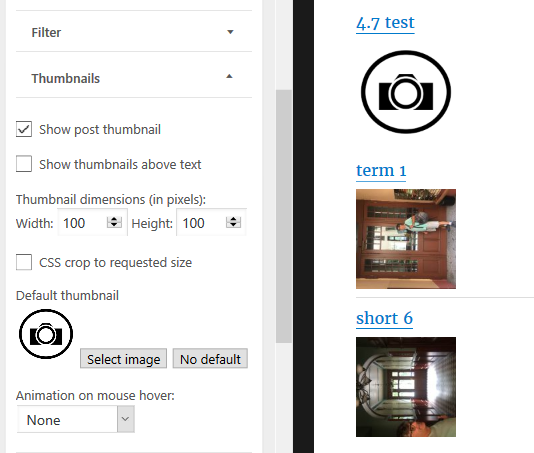Enable Show thumbnails above text
The height and width of the screenshot is (453, 534).
24,164
